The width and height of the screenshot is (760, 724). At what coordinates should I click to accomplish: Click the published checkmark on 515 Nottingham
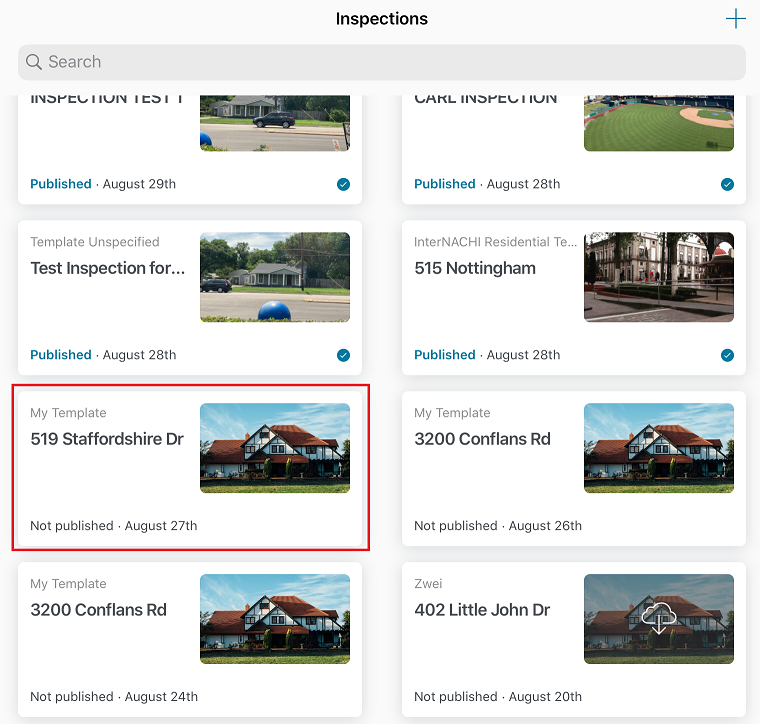(727, 355)
